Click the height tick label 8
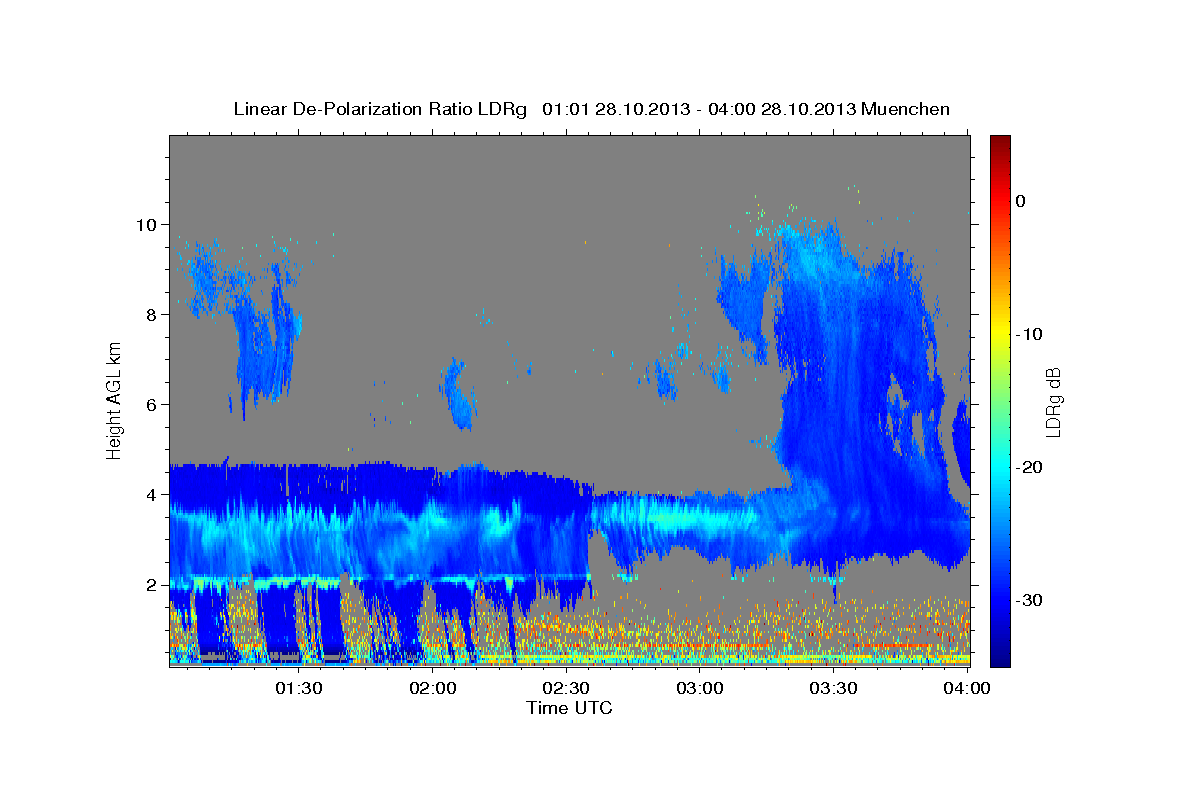 pyautogui.click(x=152, y=314)
